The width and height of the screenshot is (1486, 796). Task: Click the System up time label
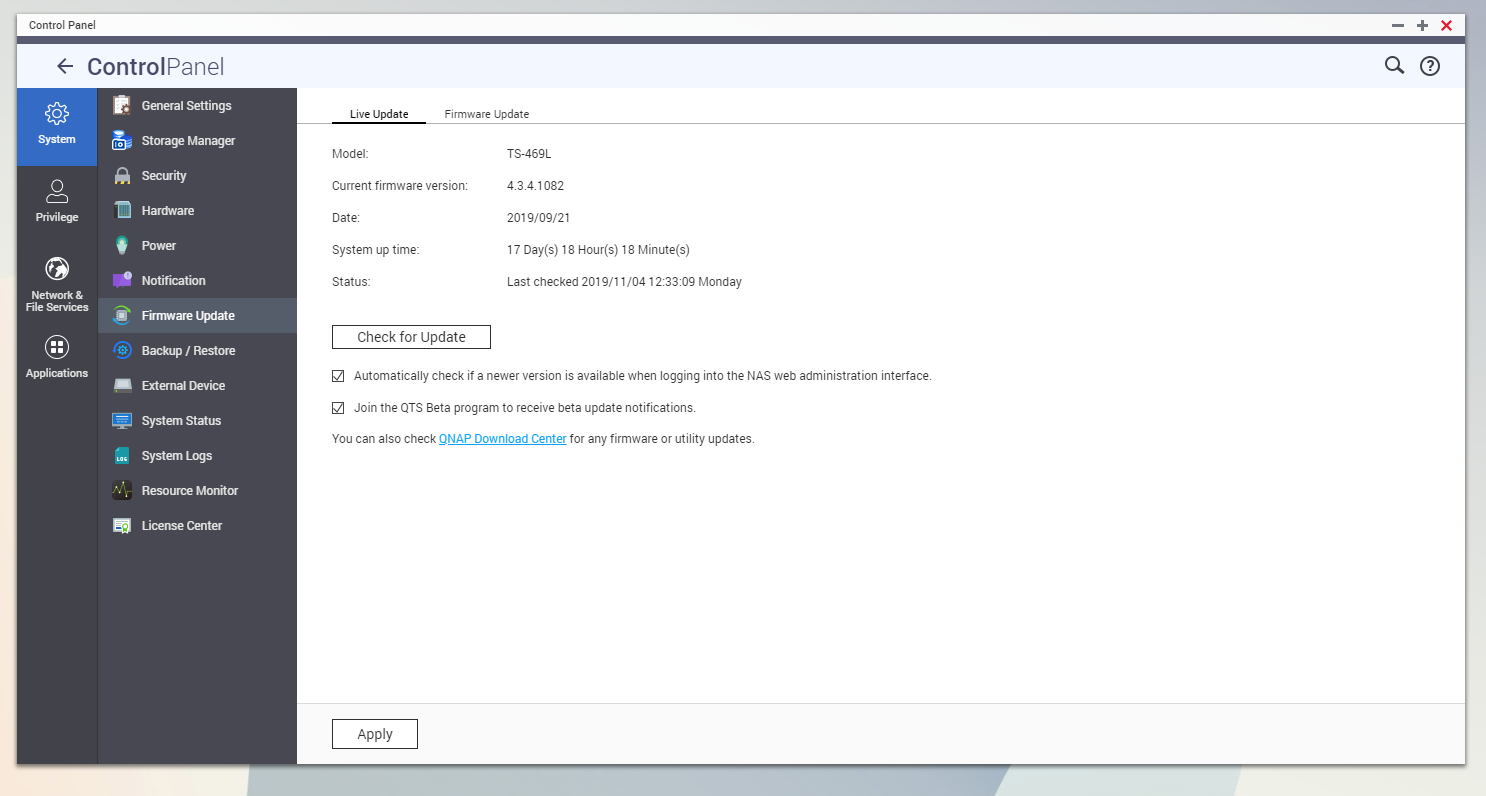coord(375,250)
